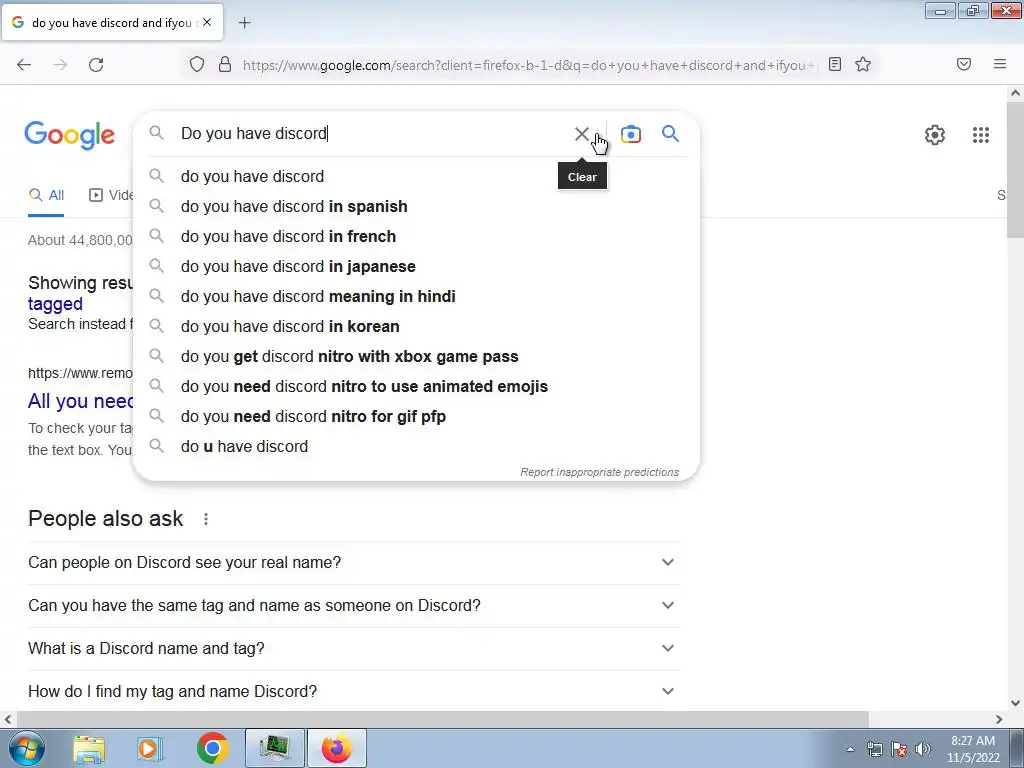Viewport: 1024px width, 768px height.
Task: Open the tracking protection shield
Action: tap(197, 65)
